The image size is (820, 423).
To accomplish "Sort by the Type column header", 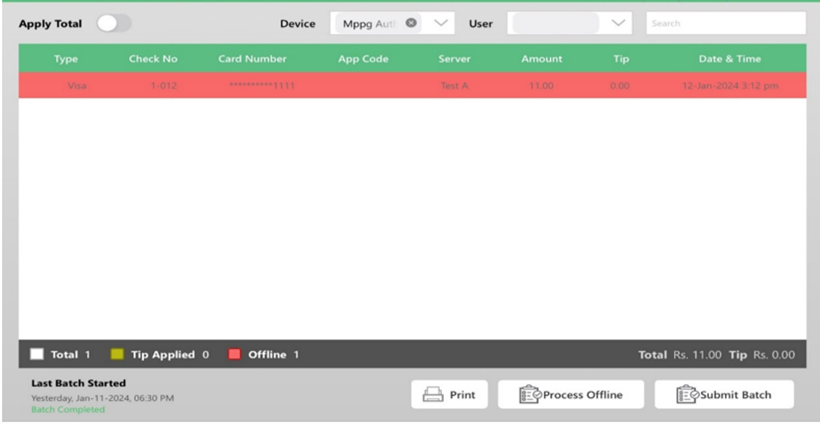I will pos(66,59).
